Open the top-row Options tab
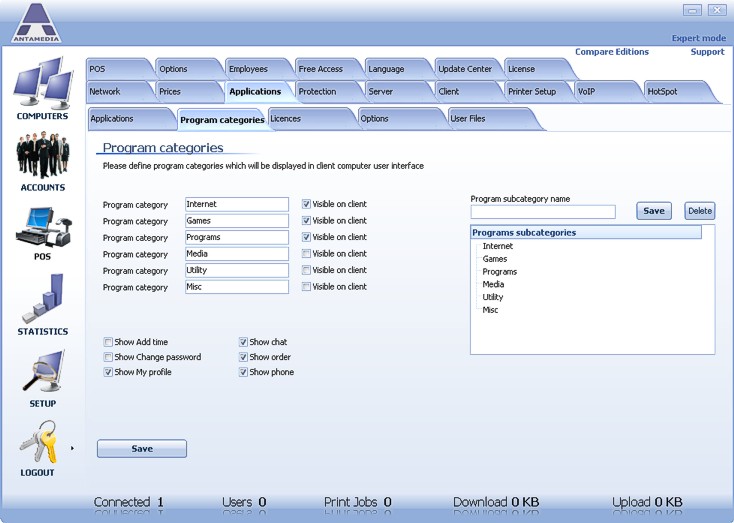 (x=187, y=69)
